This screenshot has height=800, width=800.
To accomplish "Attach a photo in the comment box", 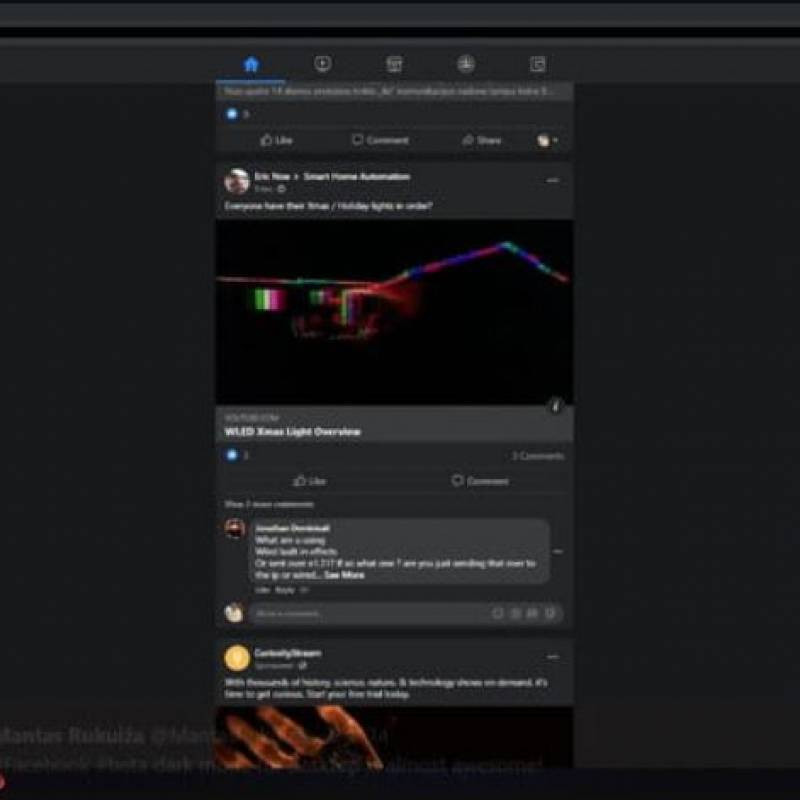I will click(x=515, y=613).
